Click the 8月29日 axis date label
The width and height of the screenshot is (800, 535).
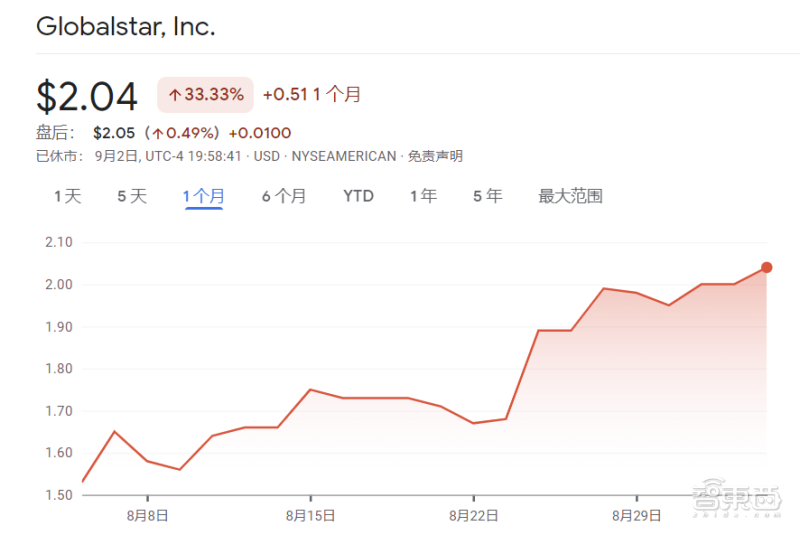[x=637, y=516]
